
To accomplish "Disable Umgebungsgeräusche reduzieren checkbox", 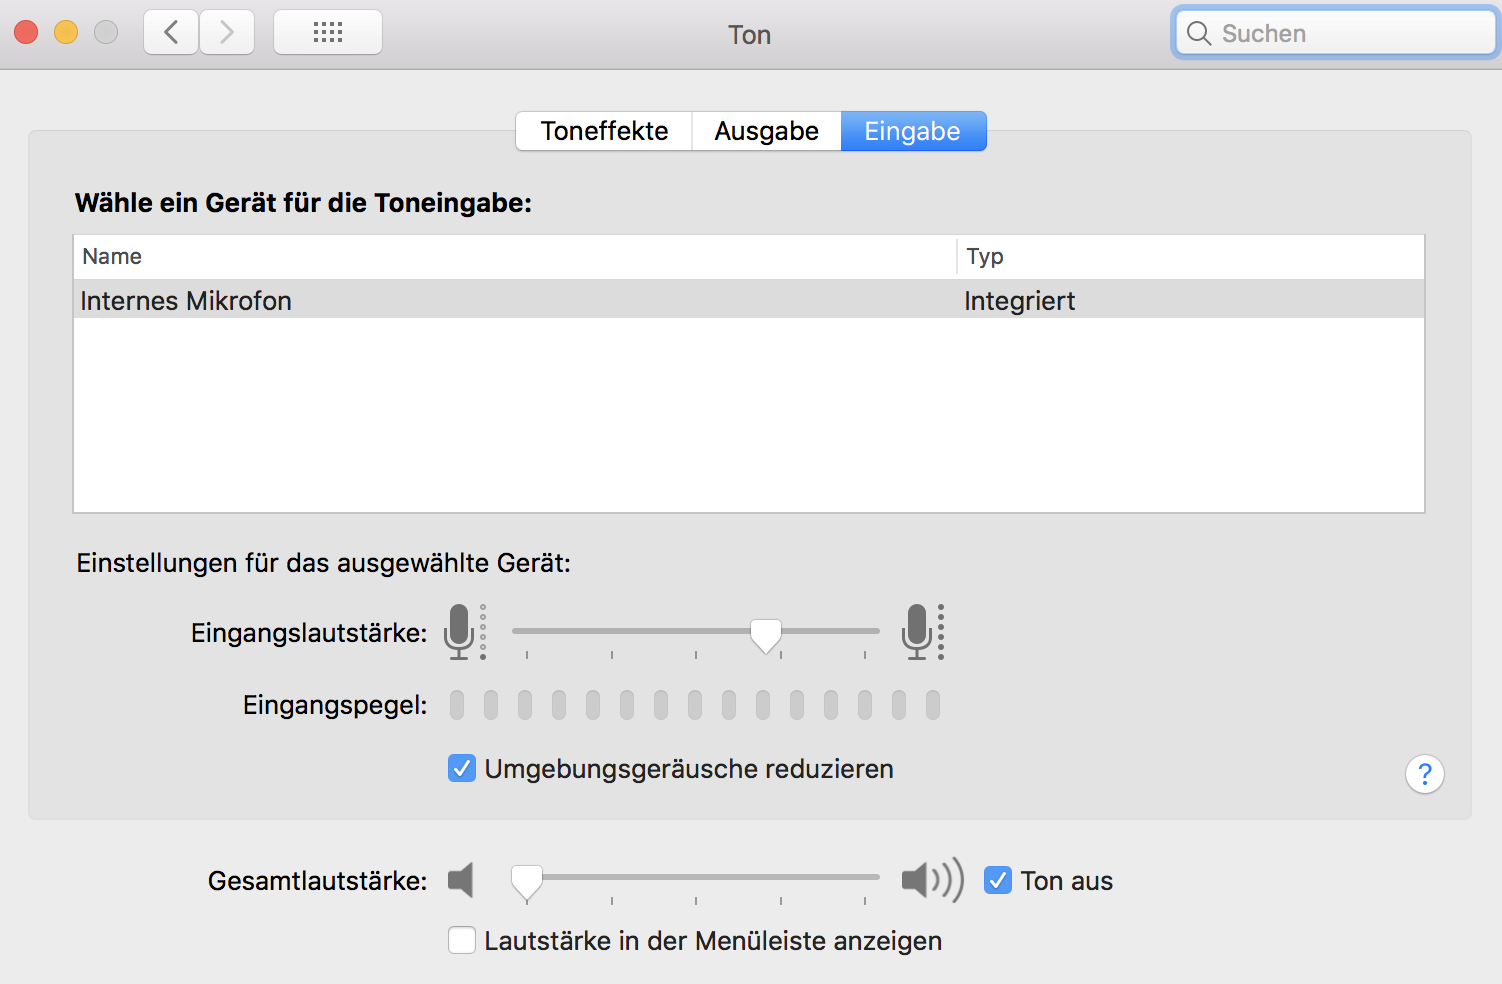I will click(x=462, y=768).
